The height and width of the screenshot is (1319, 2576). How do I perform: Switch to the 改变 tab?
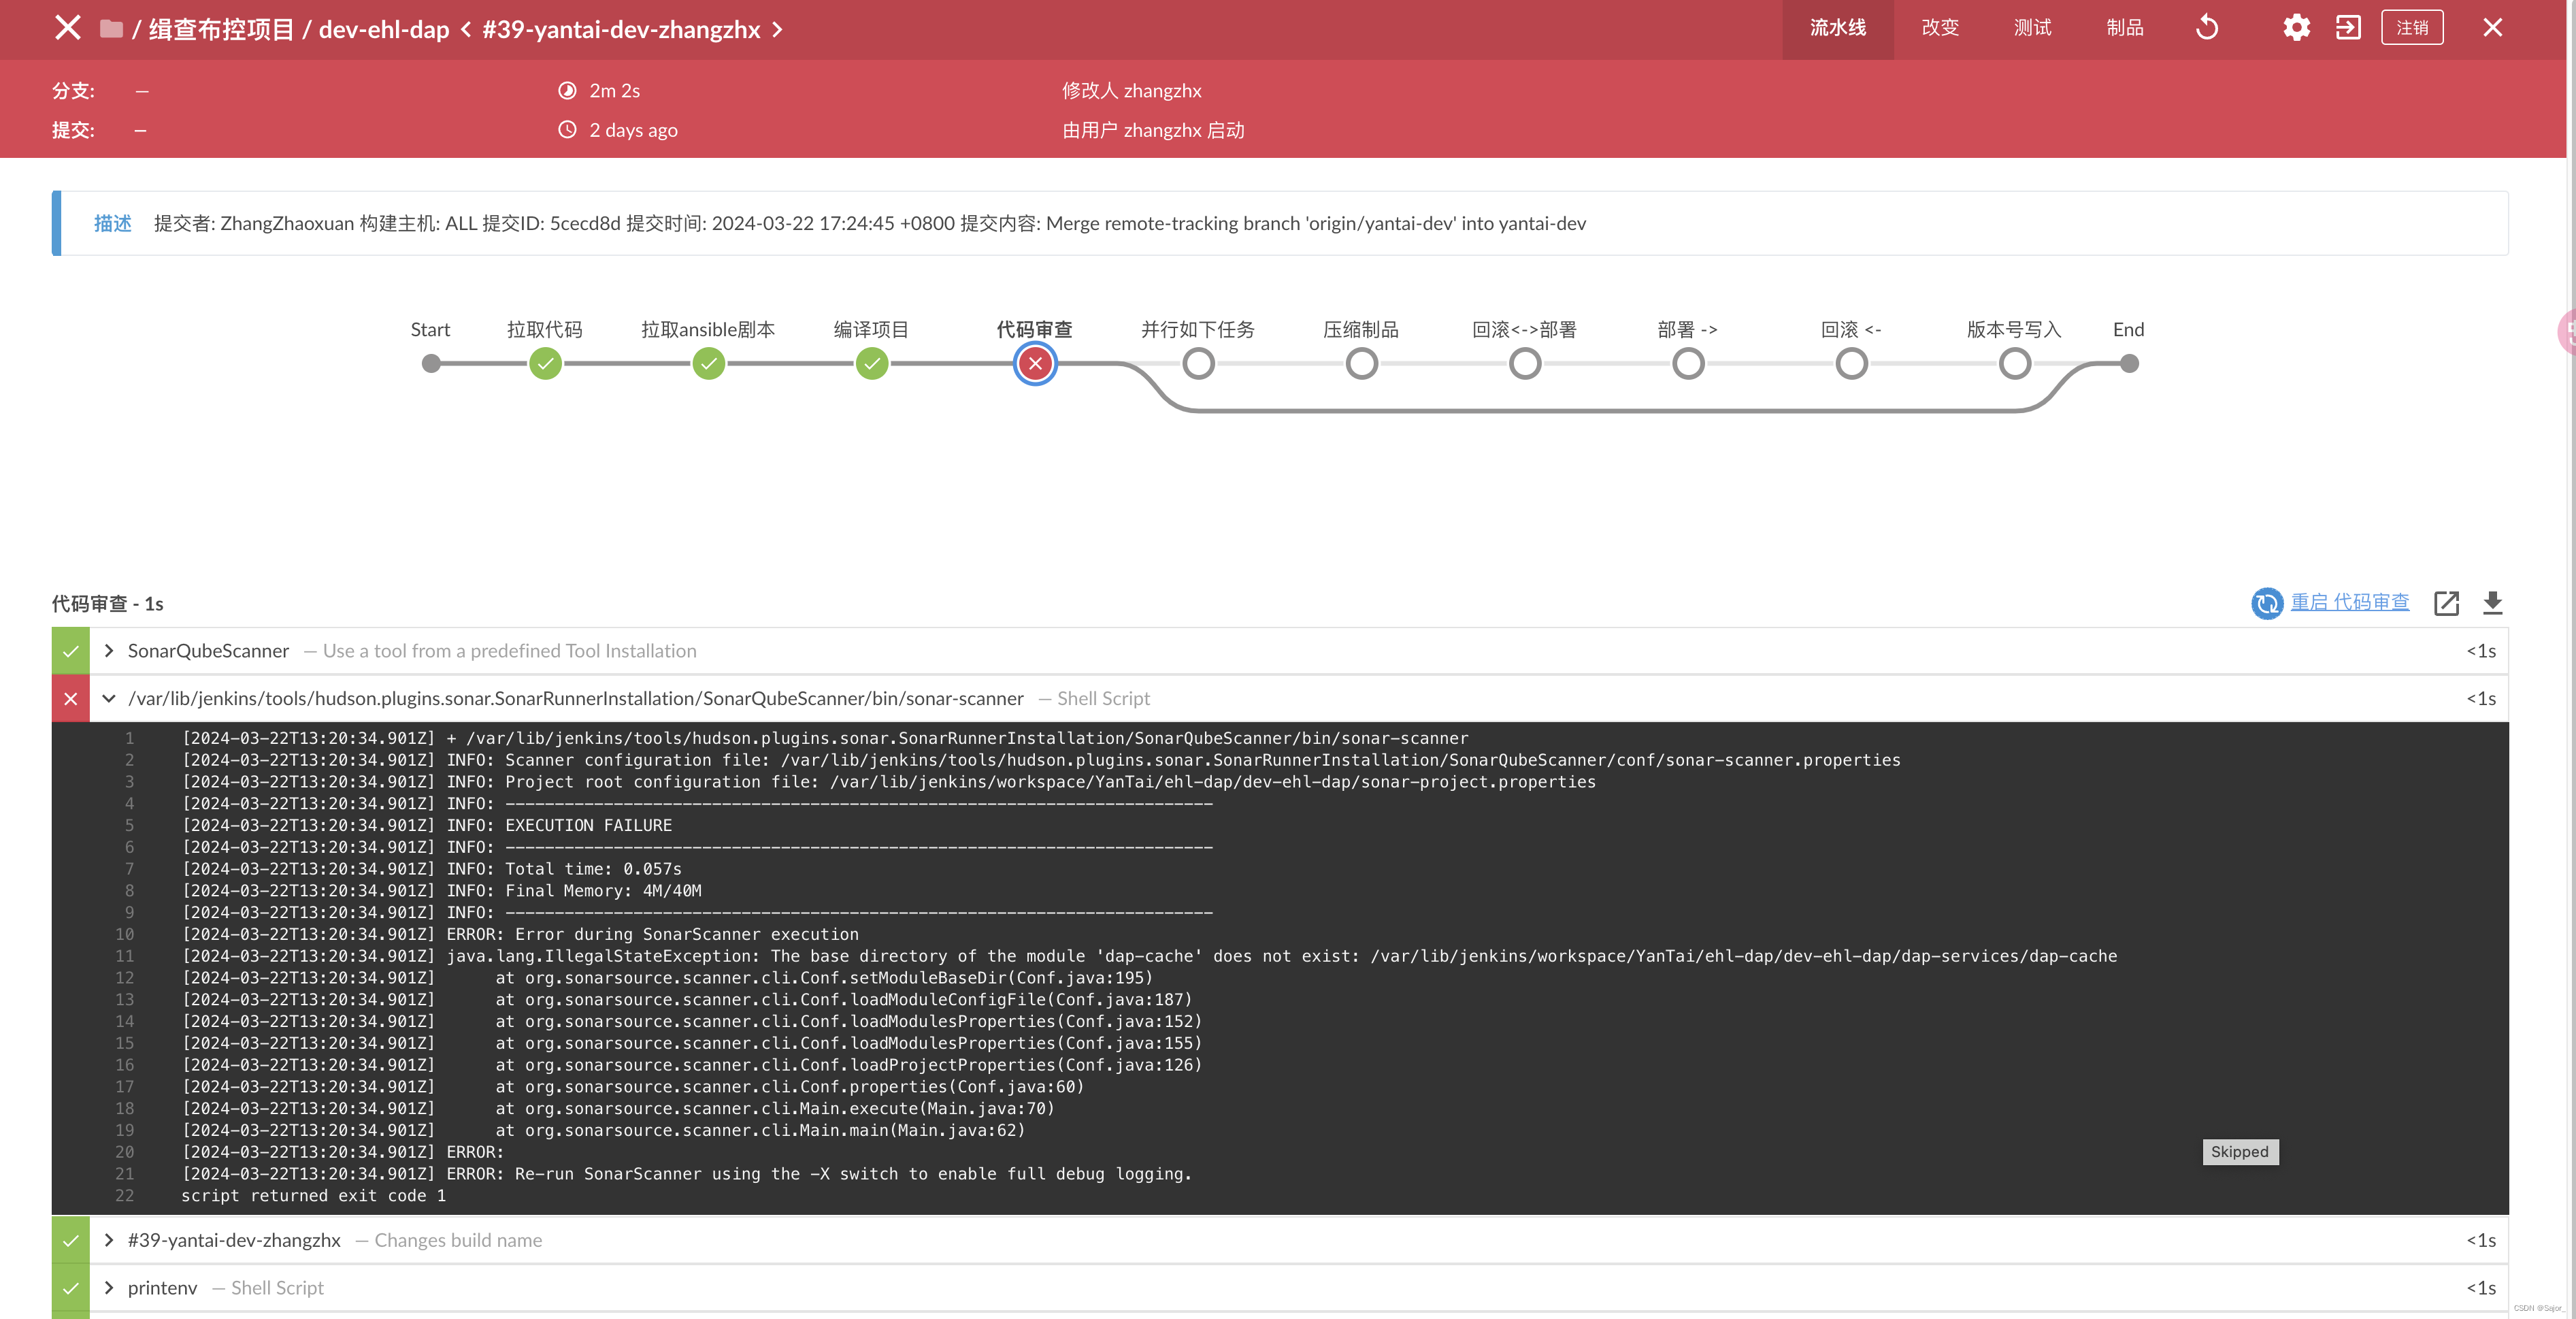pos(1940,28)
